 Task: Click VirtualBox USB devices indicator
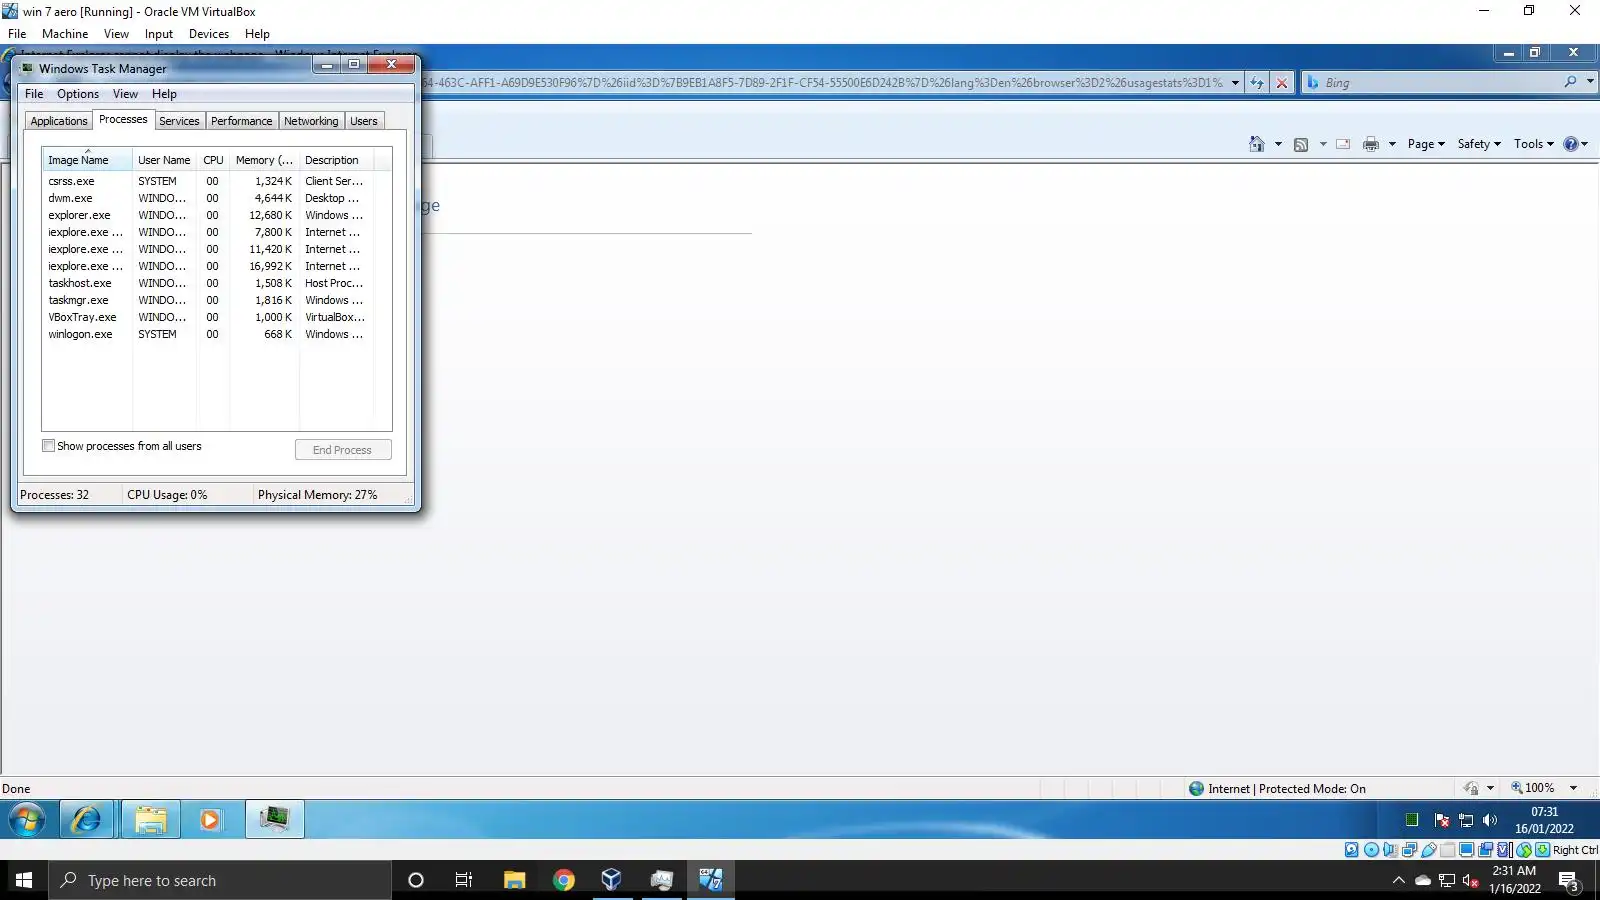[x=1428, y=850]
